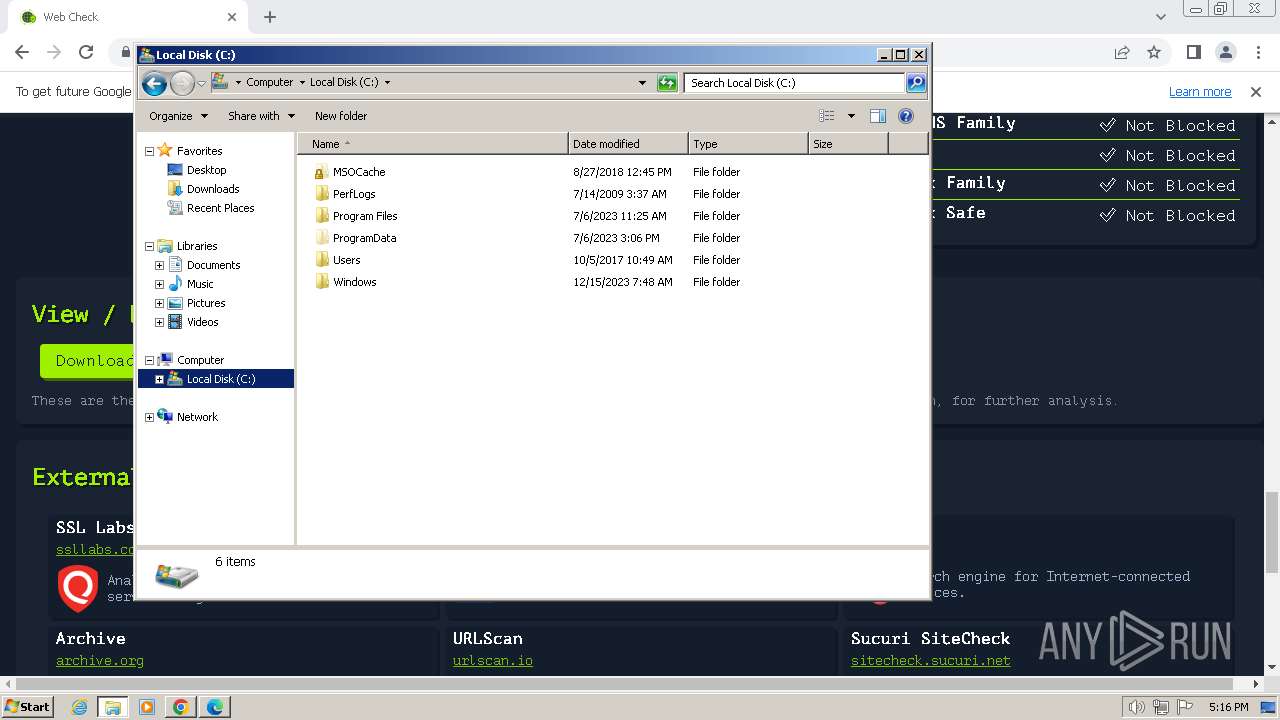
Task: Open the archive.org link
Action: (x=100, y=661)
